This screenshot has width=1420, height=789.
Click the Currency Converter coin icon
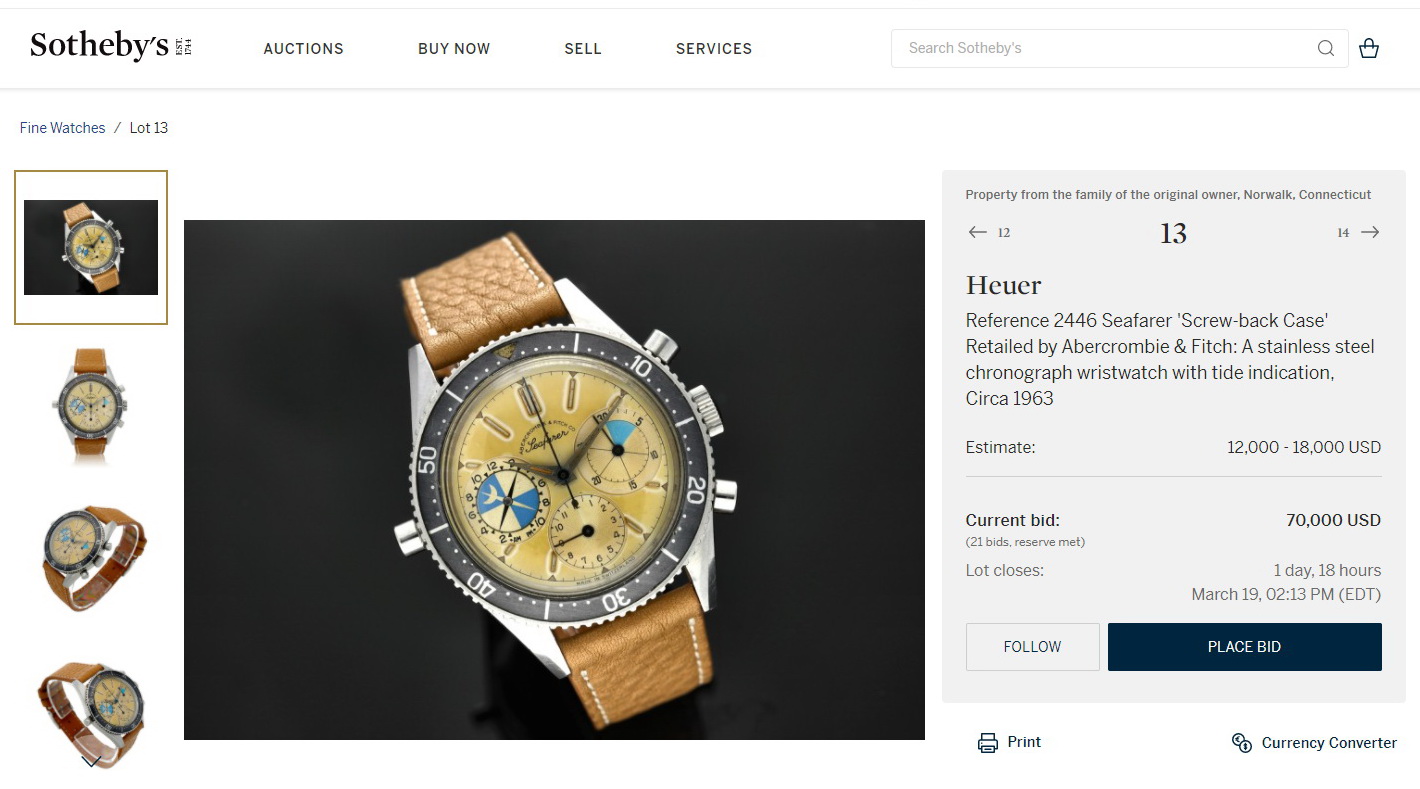(1242, 742)
